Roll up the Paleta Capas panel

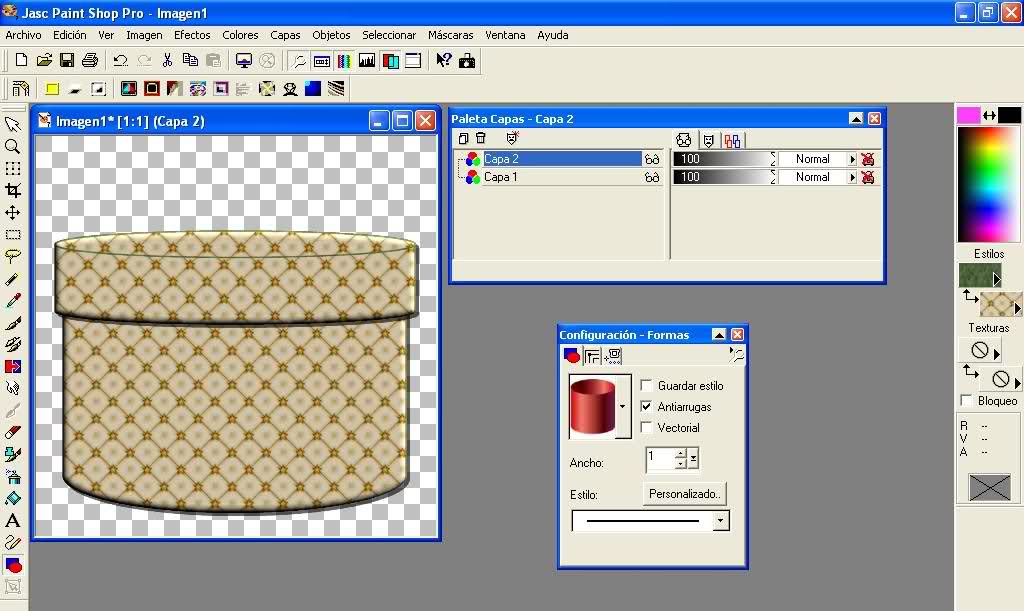[856, 118]
